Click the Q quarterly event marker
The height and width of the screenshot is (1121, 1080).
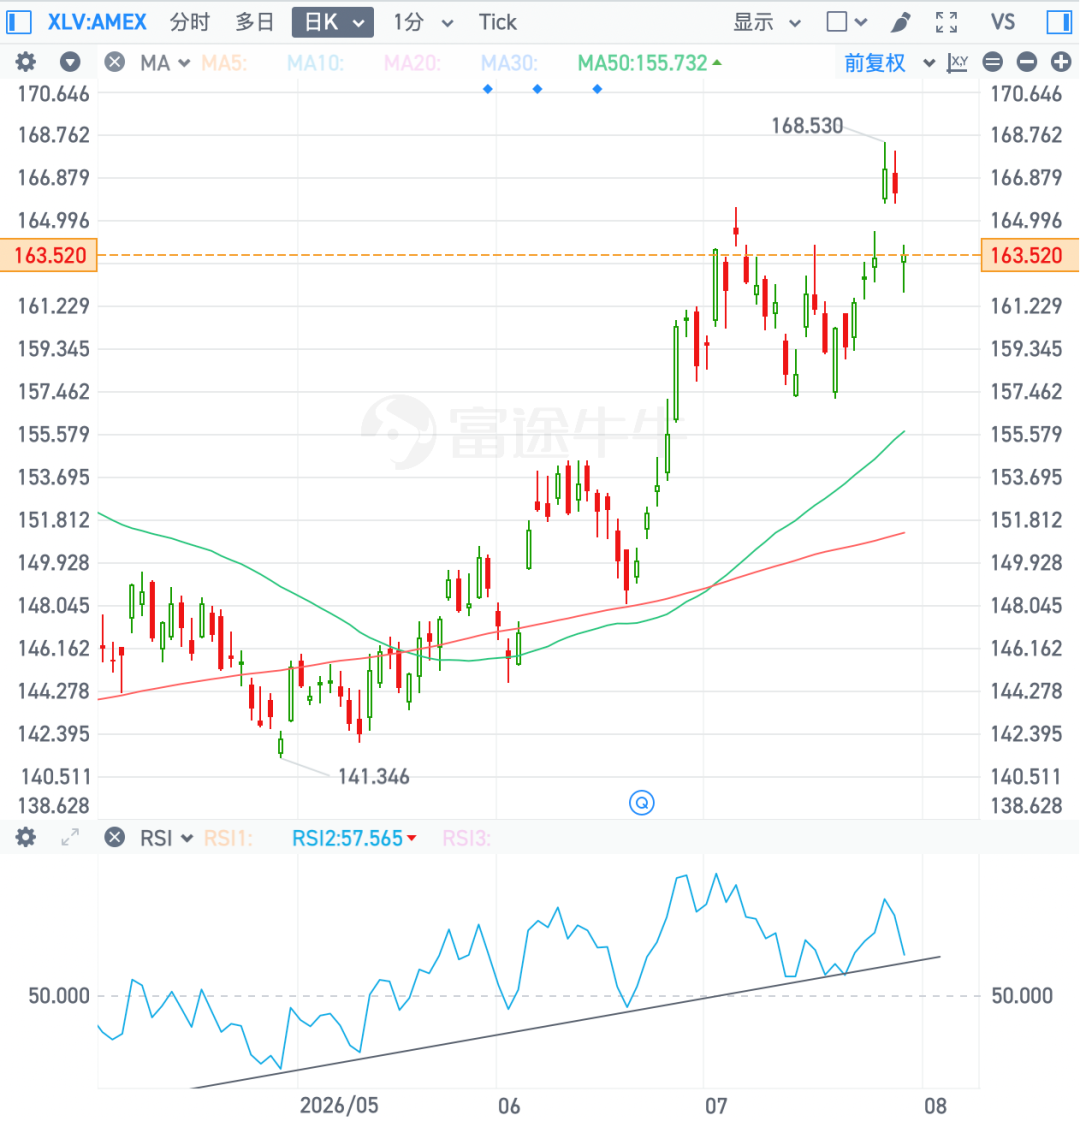[642, 803]
